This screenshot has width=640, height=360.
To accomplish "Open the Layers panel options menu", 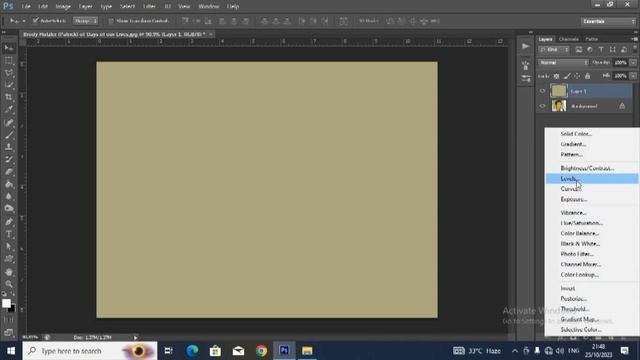I will click(x=635, y=39).
